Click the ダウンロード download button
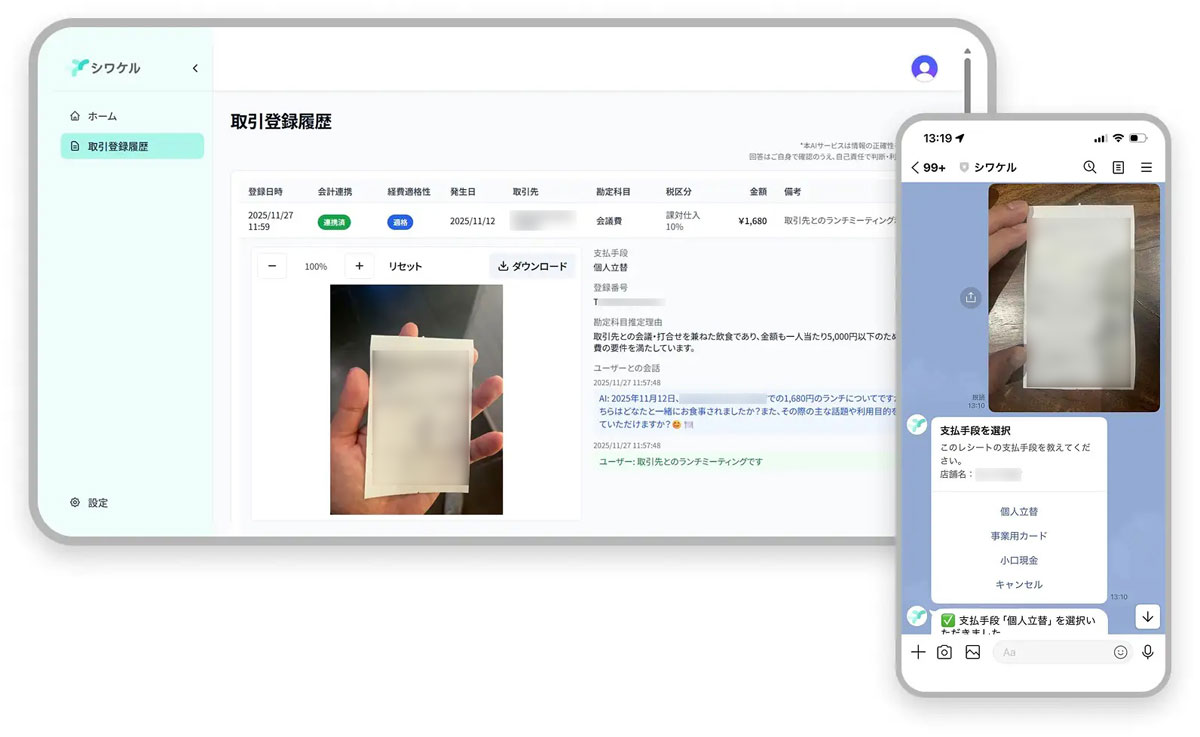 coord(532,266)
